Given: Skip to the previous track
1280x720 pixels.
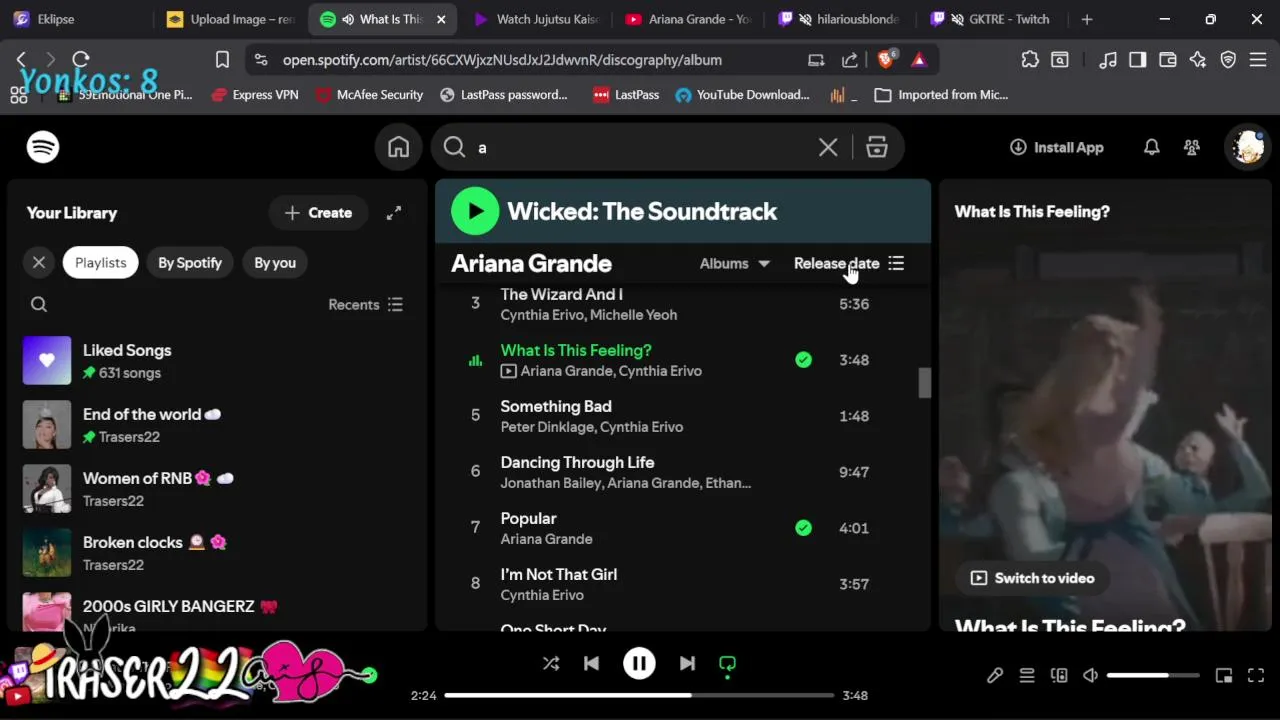Looking at the screenshot, I should coord(592,663).
